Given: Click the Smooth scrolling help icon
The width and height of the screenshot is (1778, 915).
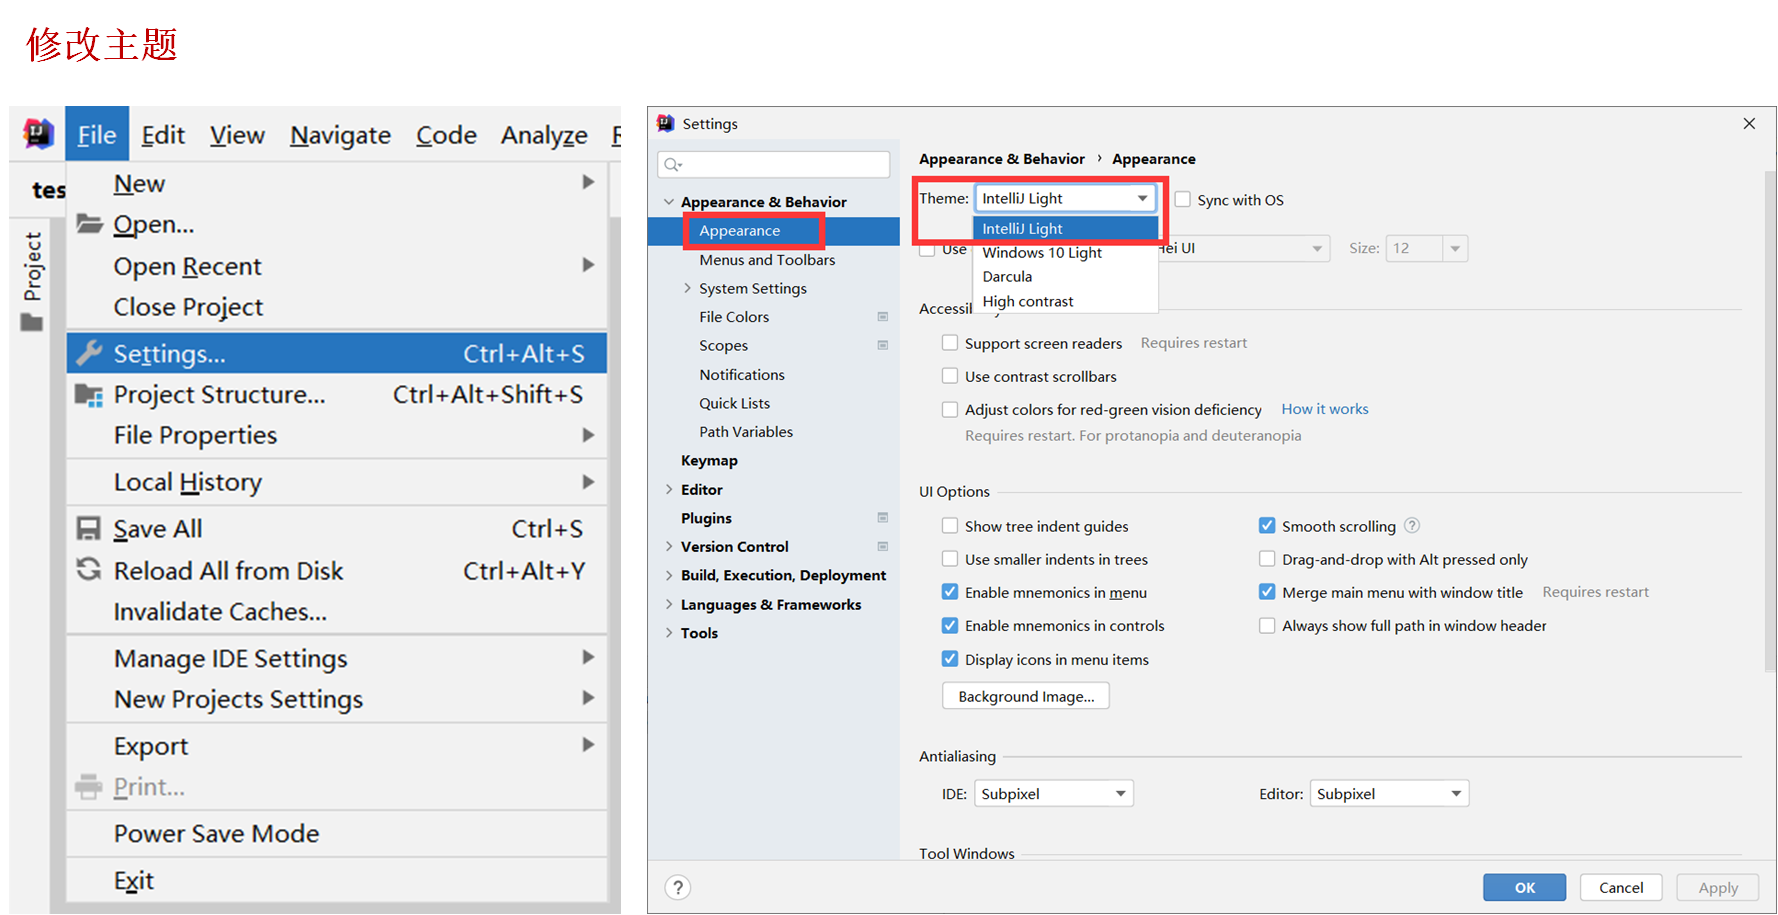Looking at the screenshot, I should (x=1412, y=525).
